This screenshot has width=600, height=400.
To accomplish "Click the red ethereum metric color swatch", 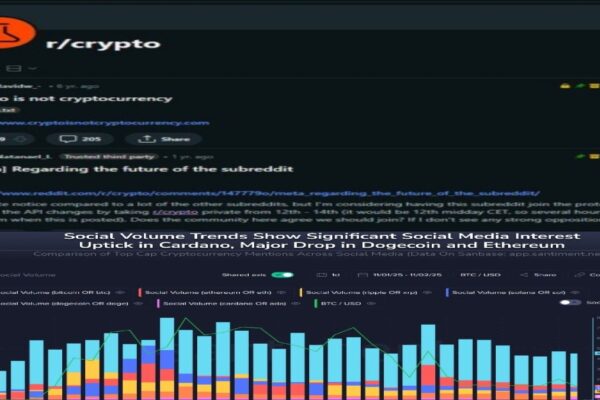I will pos(140,292).
